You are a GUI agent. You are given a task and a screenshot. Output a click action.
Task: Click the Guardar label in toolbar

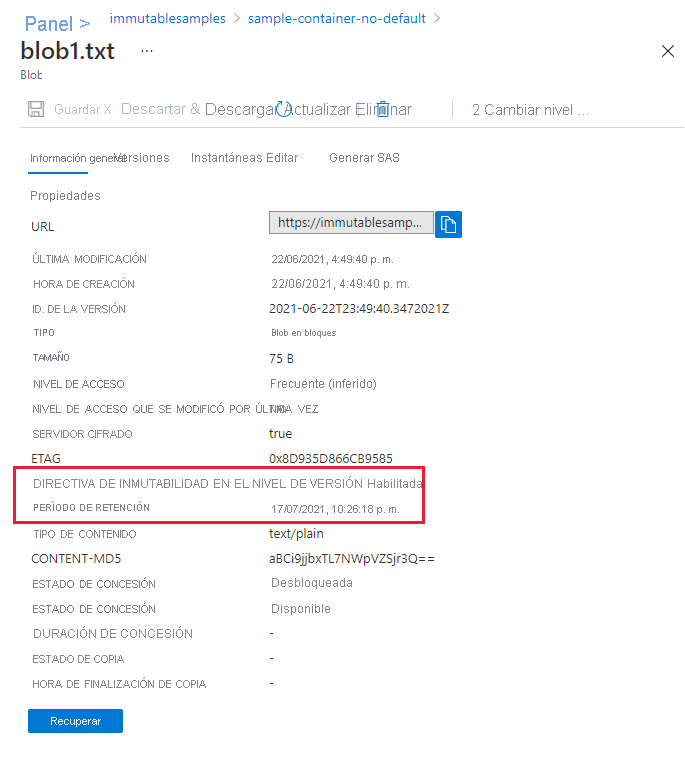coord(77,110)
